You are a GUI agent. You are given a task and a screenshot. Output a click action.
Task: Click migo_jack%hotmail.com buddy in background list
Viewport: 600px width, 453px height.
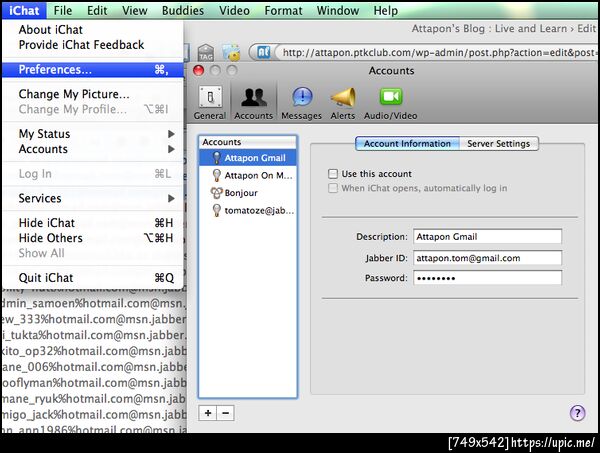tap(94, 414)
